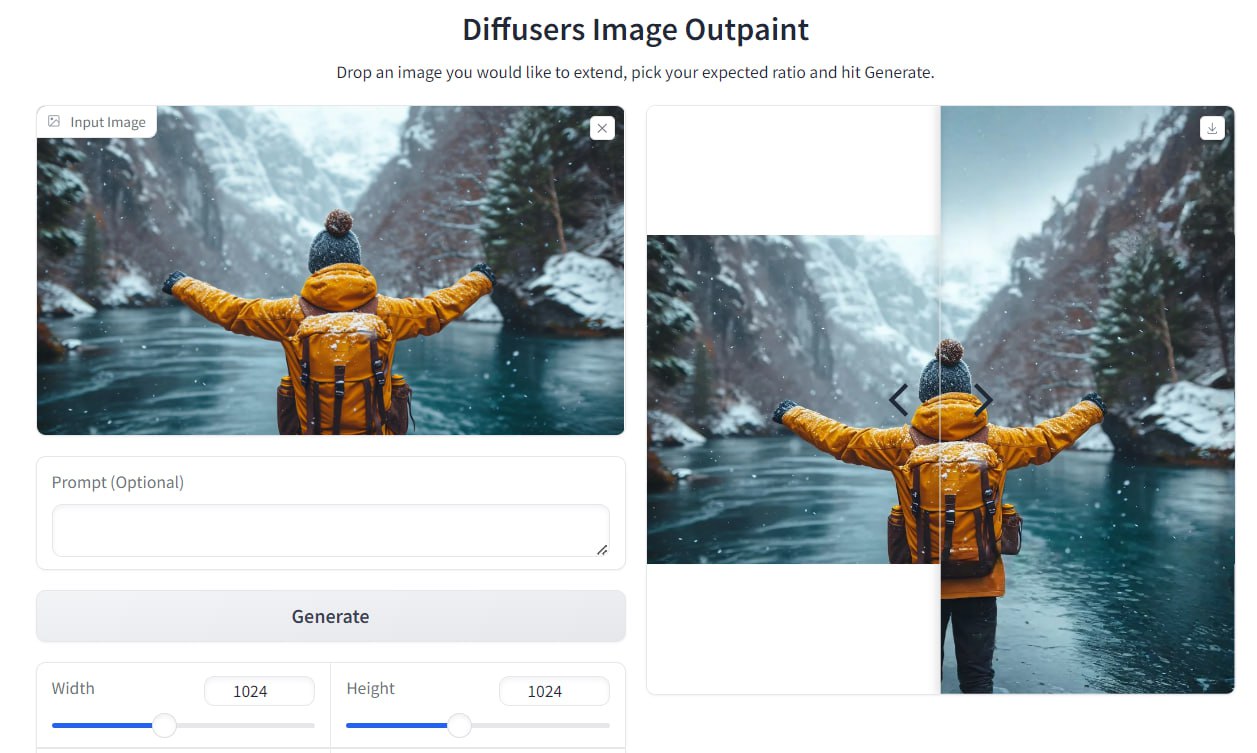The width and height of the screenshot is (1257, 753).
Task: Remove the input image with the X button
Action: [x=602, y=128]
